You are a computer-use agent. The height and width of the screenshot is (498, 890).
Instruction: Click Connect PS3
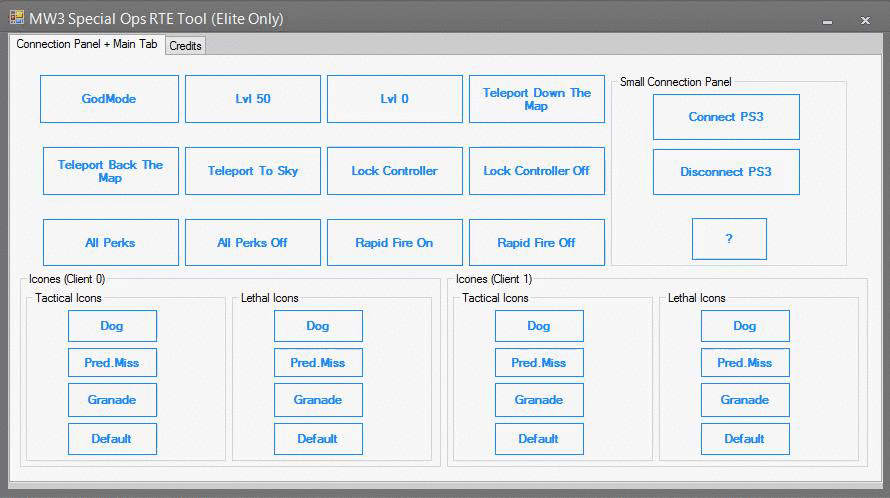point(726,117)
